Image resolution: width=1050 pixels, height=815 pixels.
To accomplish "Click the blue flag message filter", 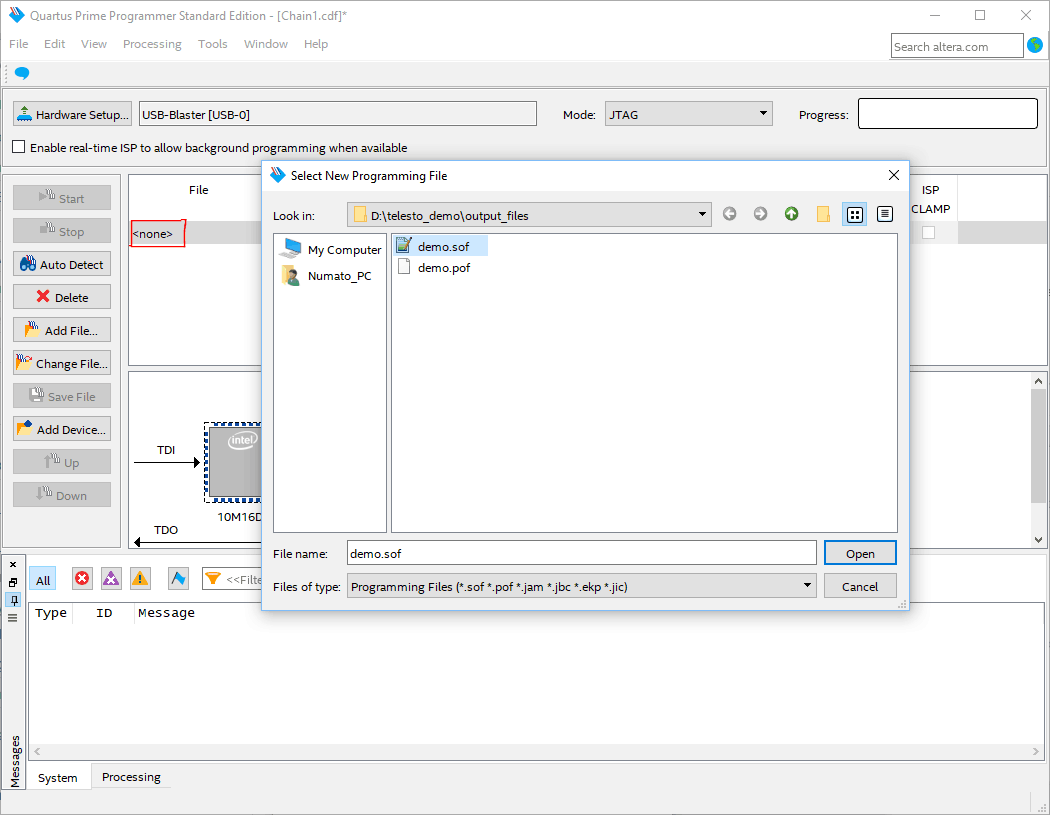I will pyautogui.click(x=178, y=579).
